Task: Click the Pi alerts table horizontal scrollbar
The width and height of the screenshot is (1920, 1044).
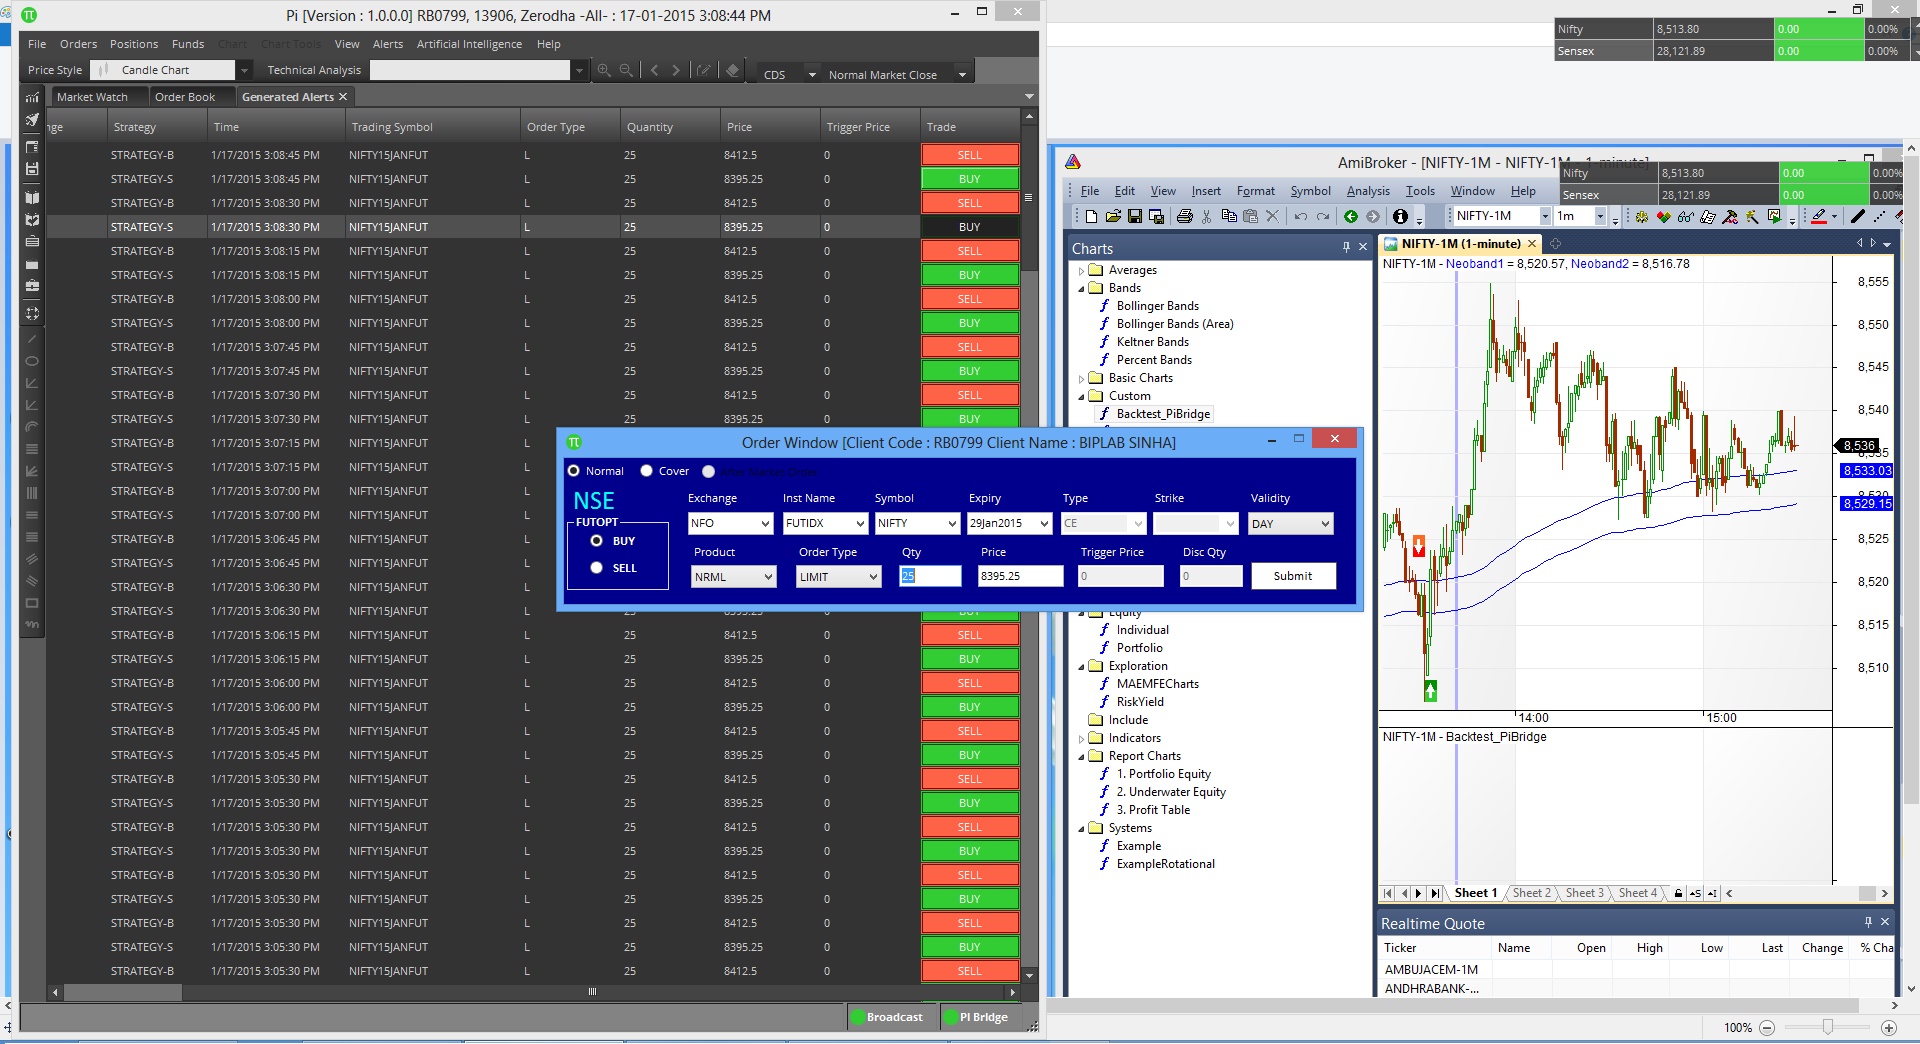Action: click(x=534, y=992)
